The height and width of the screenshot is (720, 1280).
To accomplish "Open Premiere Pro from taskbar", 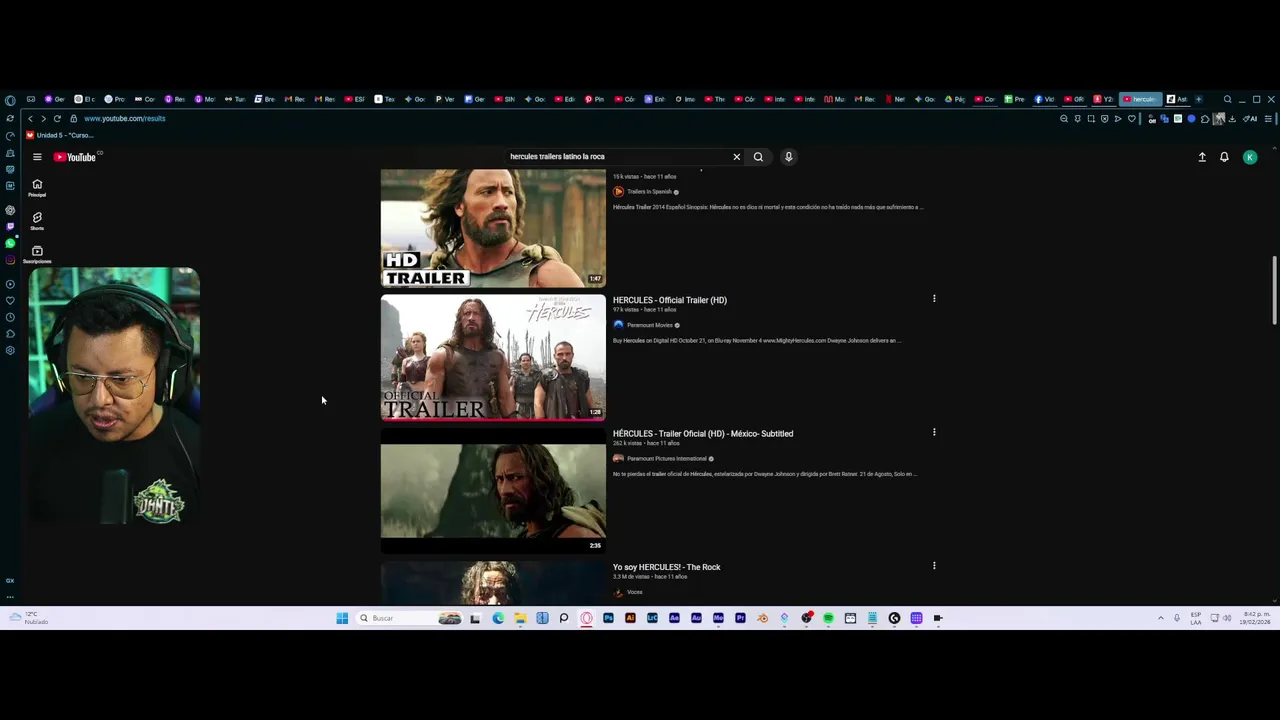I will coord(740,618).
